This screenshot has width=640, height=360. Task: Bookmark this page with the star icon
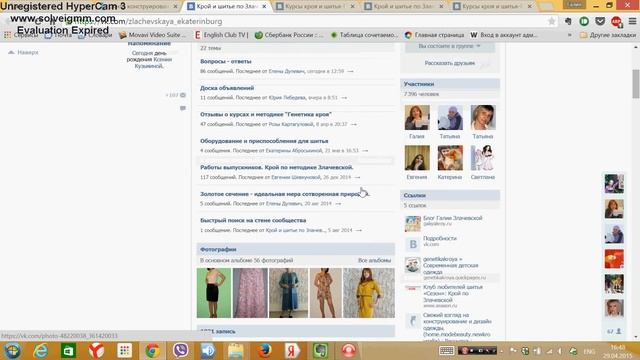551,21
